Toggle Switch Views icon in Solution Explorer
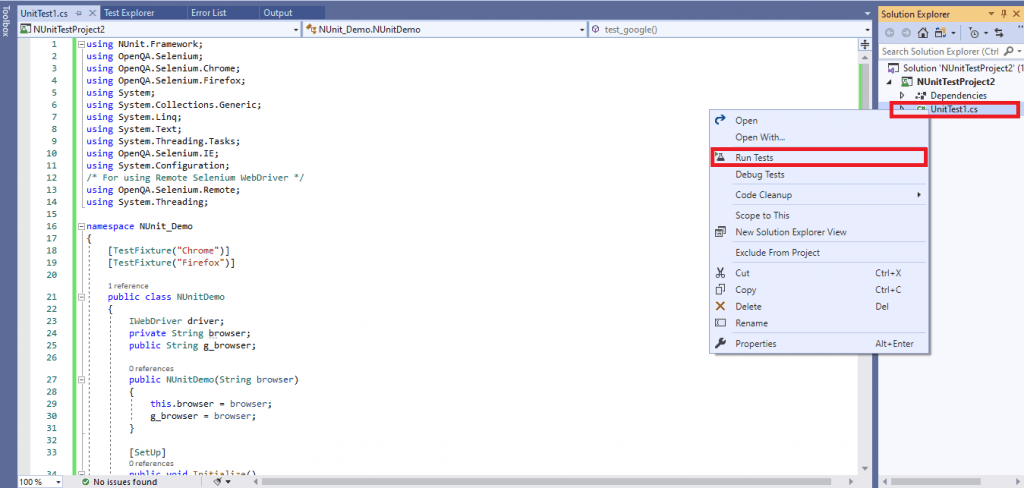Screen dimensions: 1024x488 click(x=940, y=33)
